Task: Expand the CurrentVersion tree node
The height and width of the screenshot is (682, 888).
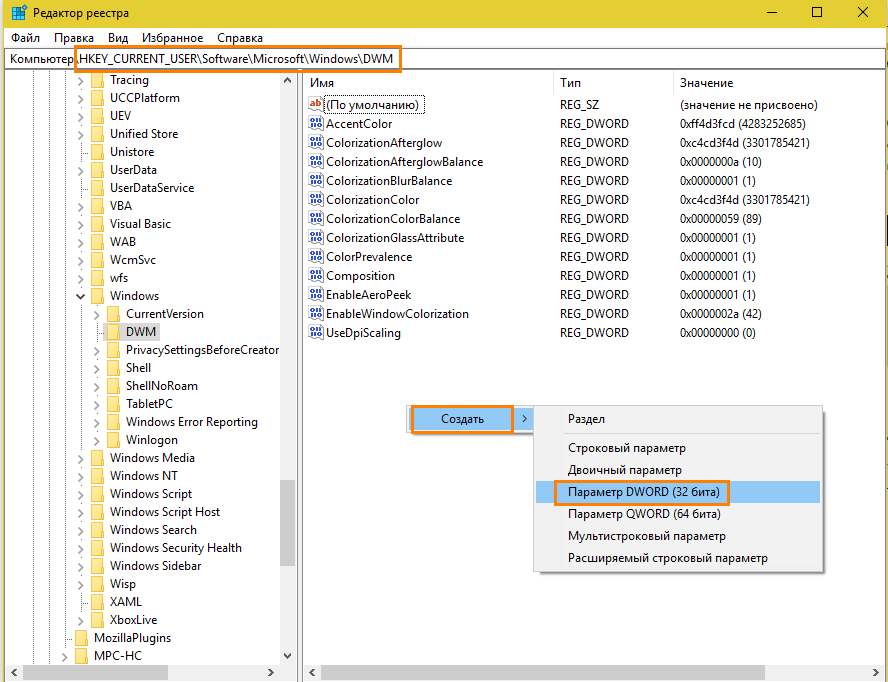Action: point(97,314)
